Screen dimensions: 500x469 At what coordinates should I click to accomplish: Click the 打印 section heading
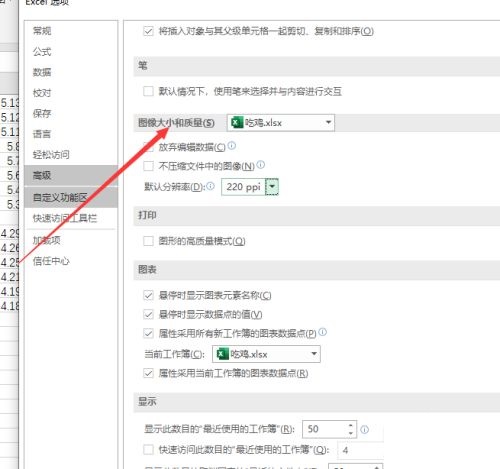coord(147,215)
